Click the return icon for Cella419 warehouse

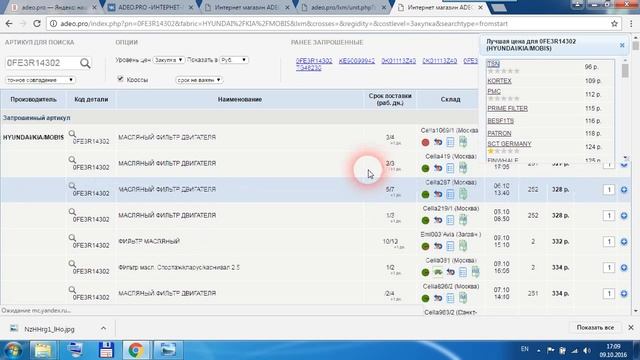(x=438, y=168)
